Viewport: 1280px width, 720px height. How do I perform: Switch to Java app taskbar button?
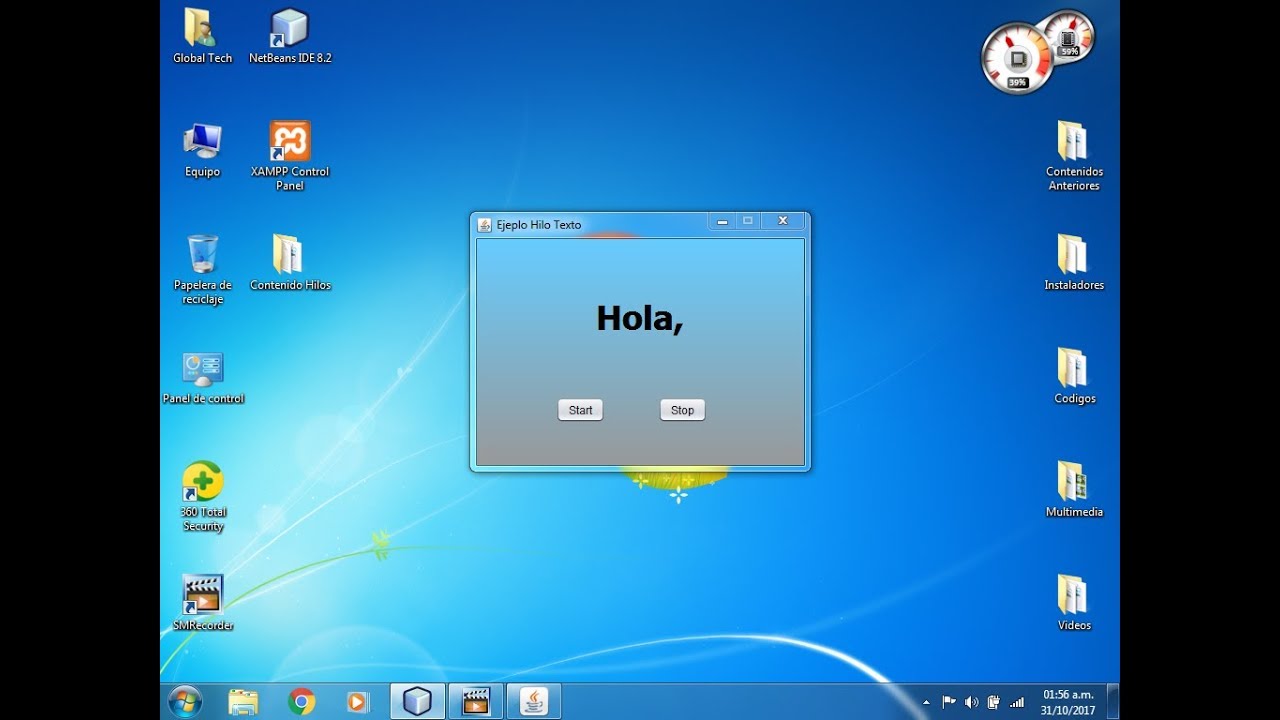point(534,702)
